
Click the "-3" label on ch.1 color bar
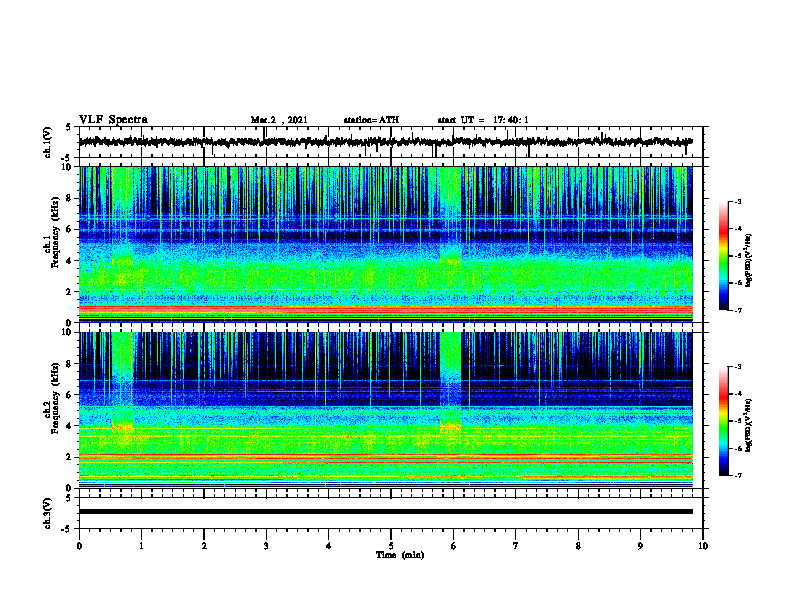(738, 201)
